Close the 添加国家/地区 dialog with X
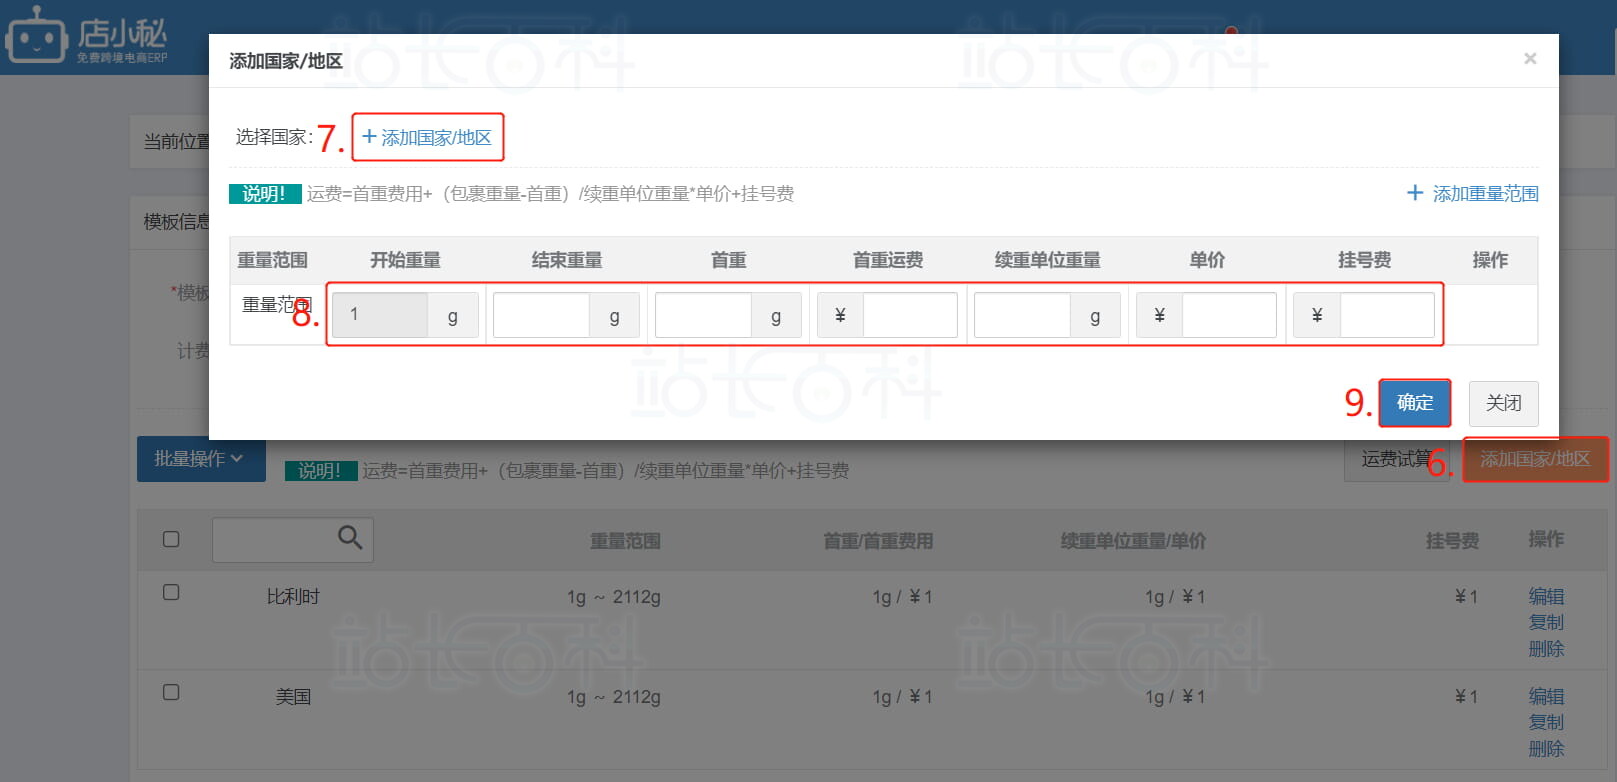The width and height of the screenshot is (1617, 782). [1529, 59]
